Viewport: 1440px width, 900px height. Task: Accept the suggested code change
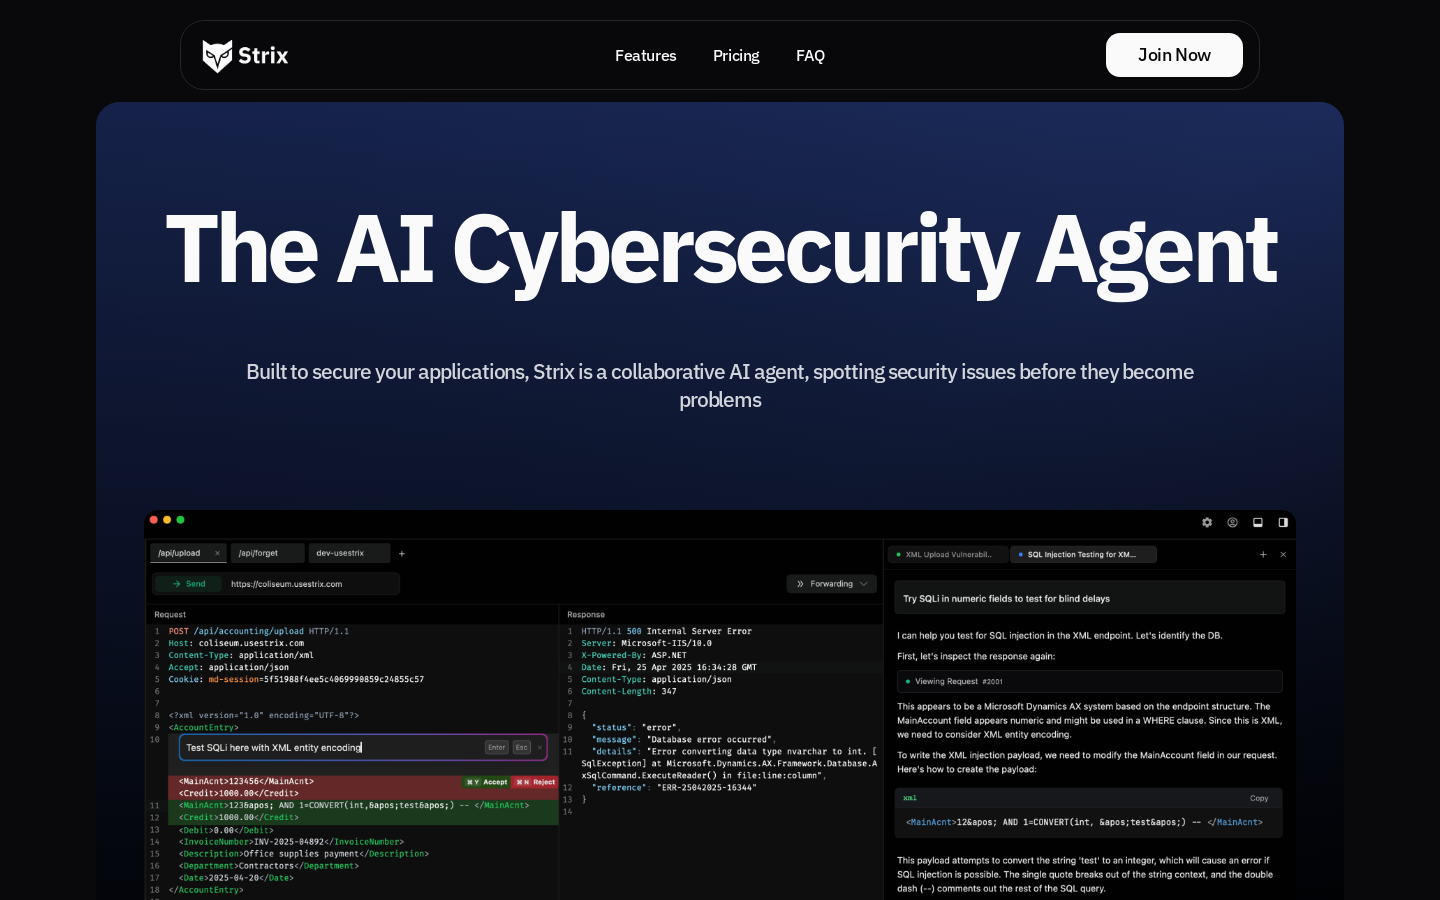click(x=486, y=782)
